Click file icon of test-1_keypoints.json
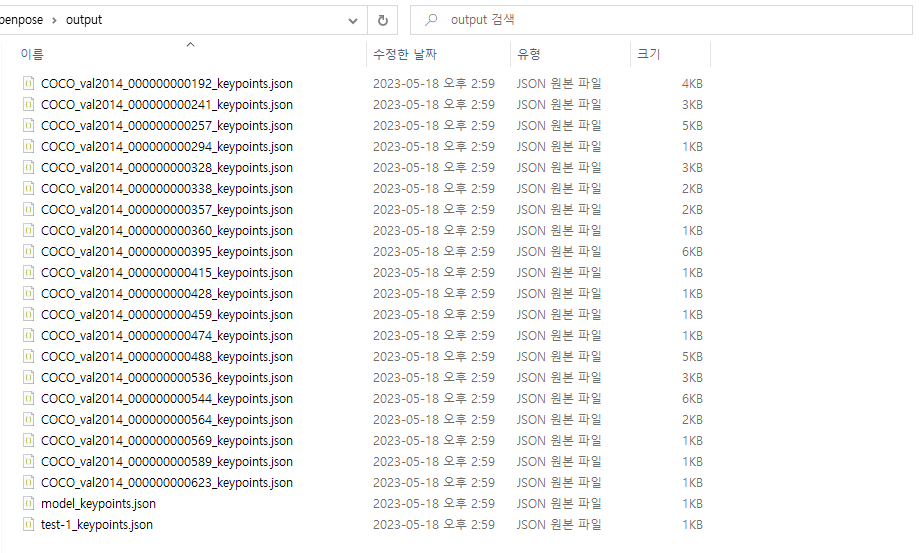Viewport: 919px width, 553px height. (x=28, y=524)
